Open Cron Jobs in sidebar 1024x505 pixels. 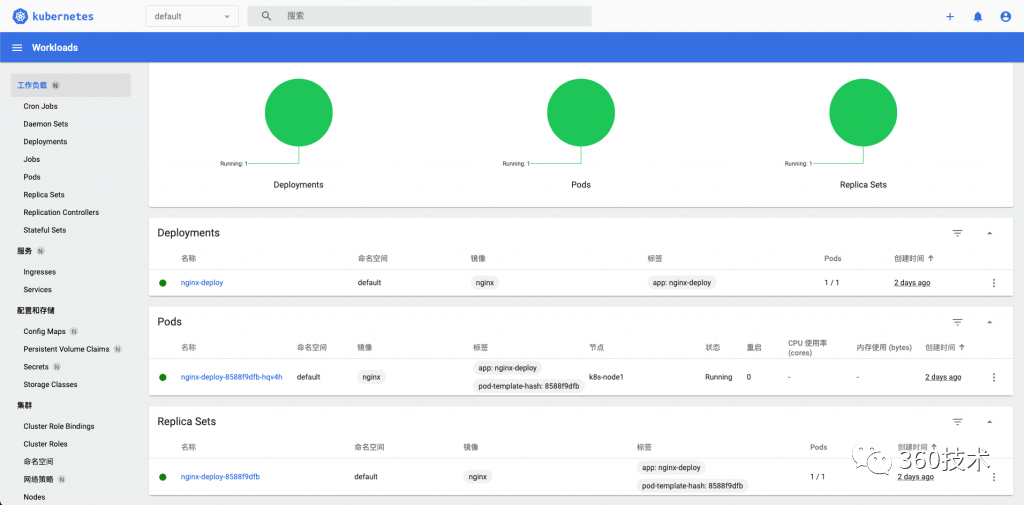pos(40,106)
